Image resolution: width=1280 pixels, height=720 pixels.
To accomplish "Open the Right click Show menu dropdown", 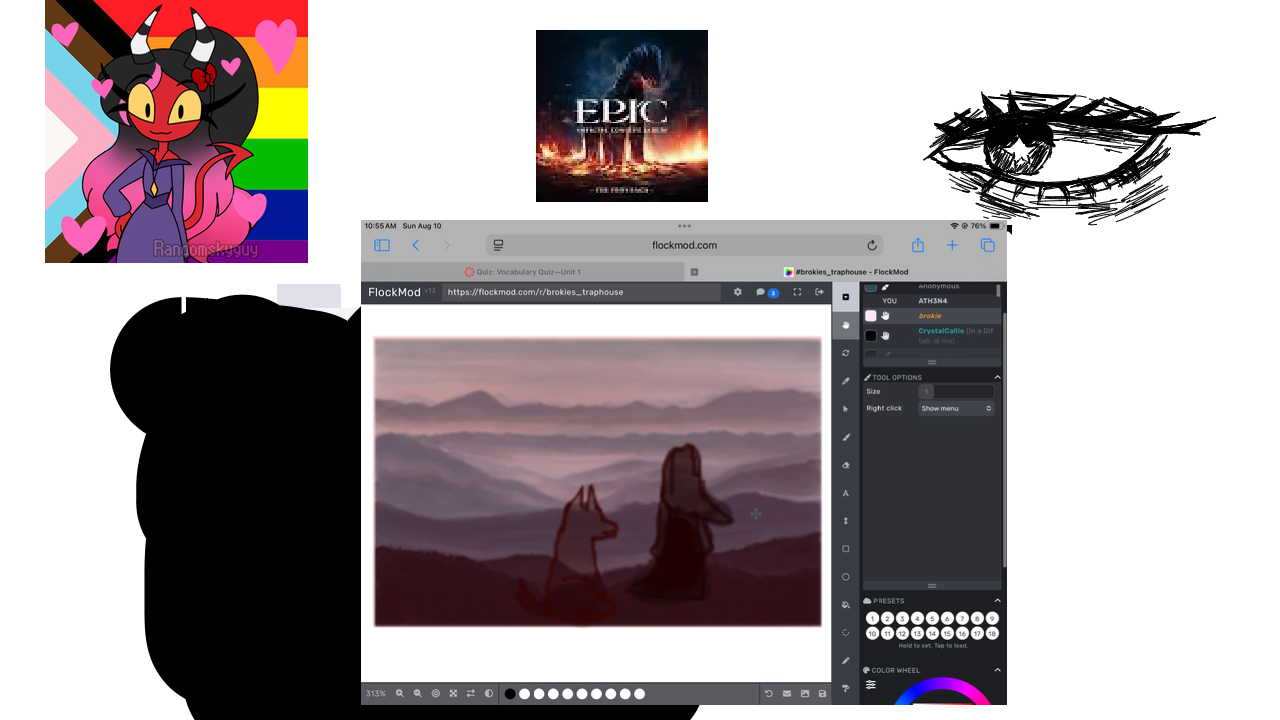I will (956, 408).
